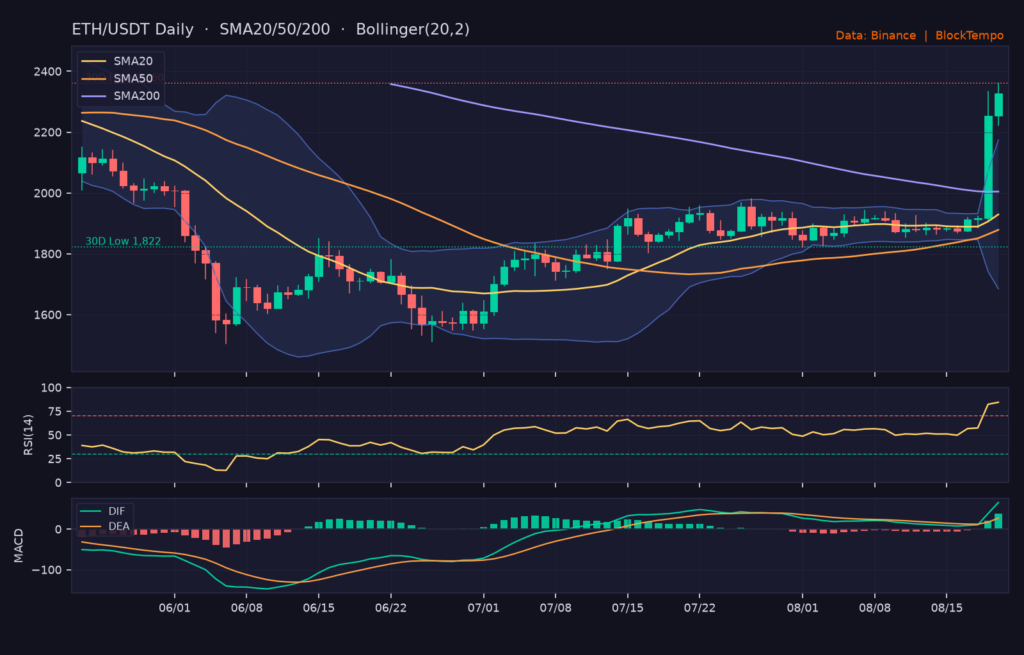The image size is (1024, 655).
Task: Click the 06/08 date label
Action: (x=246, y=608)
